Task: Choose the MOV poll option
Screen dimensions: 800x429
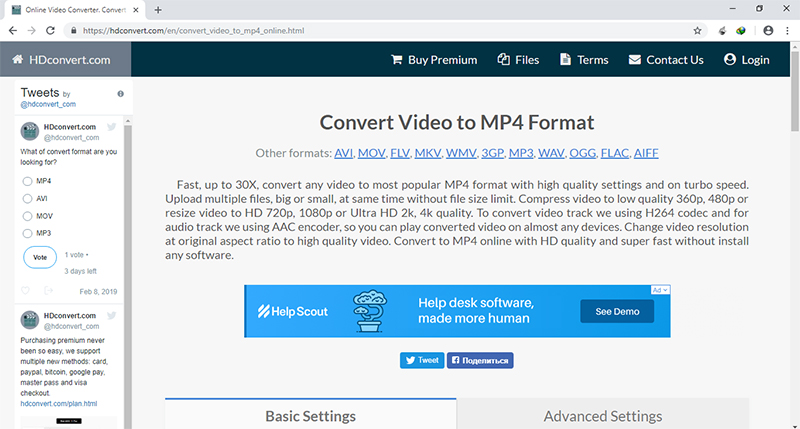Action: click(27, 216)
